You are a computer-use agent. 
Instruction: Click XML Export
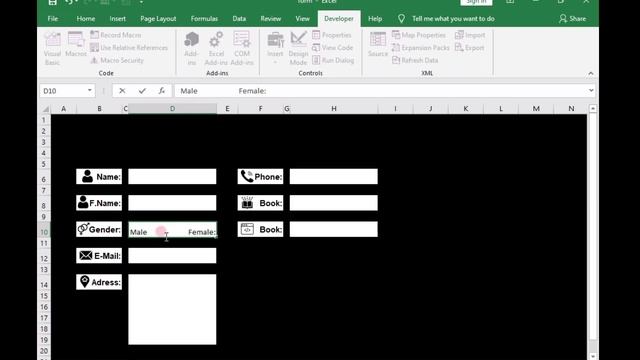coord(469,48)
